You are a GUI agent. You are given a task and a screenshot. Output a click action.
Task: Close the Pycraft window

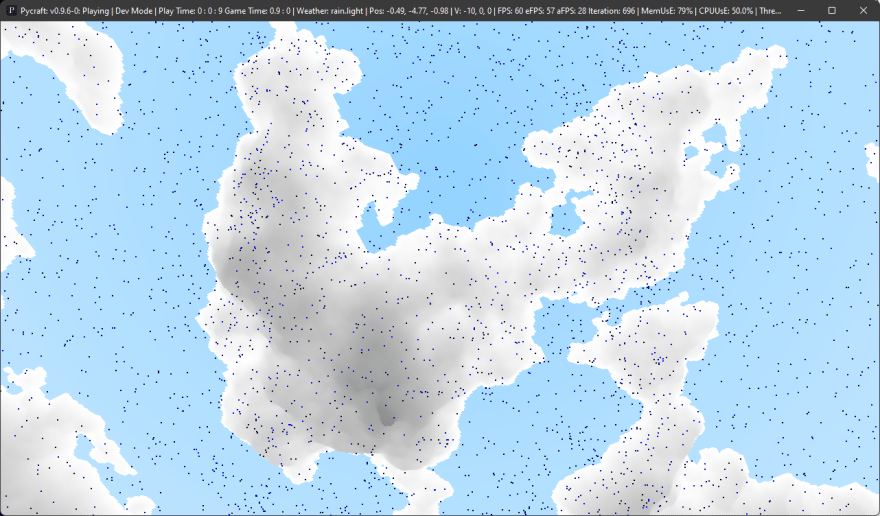[x=863, y=11]
